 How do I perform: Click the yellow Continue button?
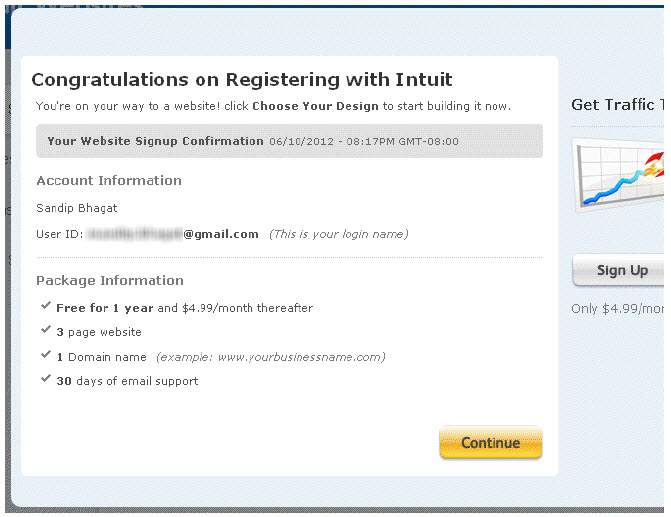point(491,443)
